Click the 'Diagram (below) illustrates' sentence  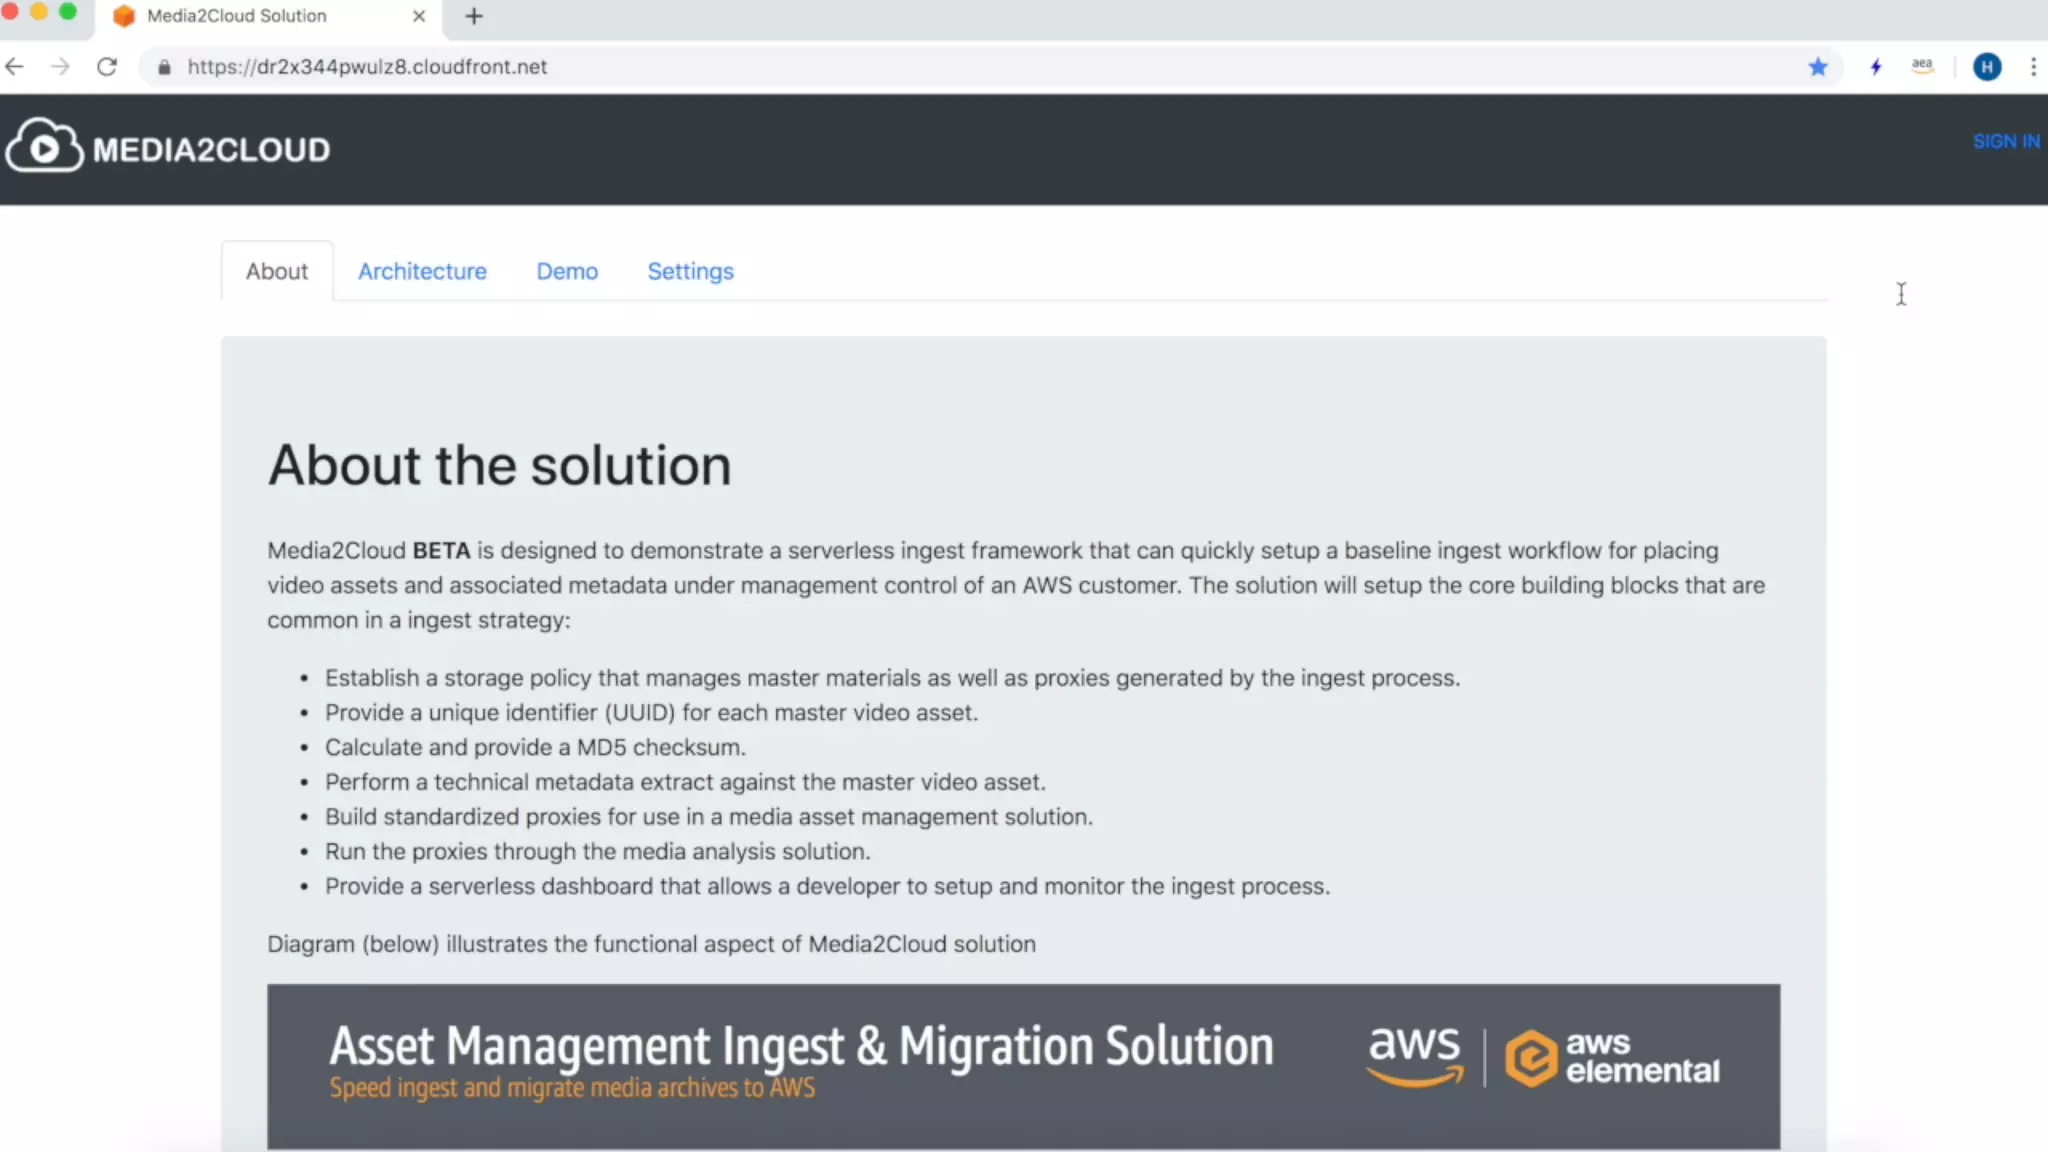651,944
